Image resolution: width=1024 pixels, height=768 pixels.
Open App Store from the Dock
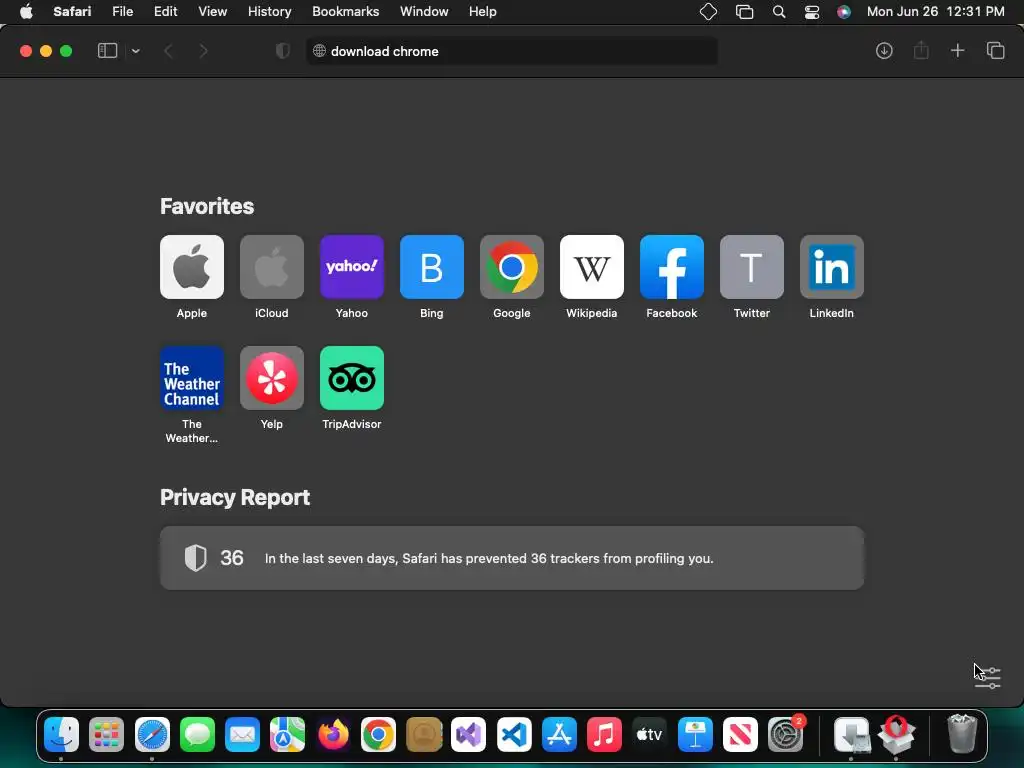(559, 735)
